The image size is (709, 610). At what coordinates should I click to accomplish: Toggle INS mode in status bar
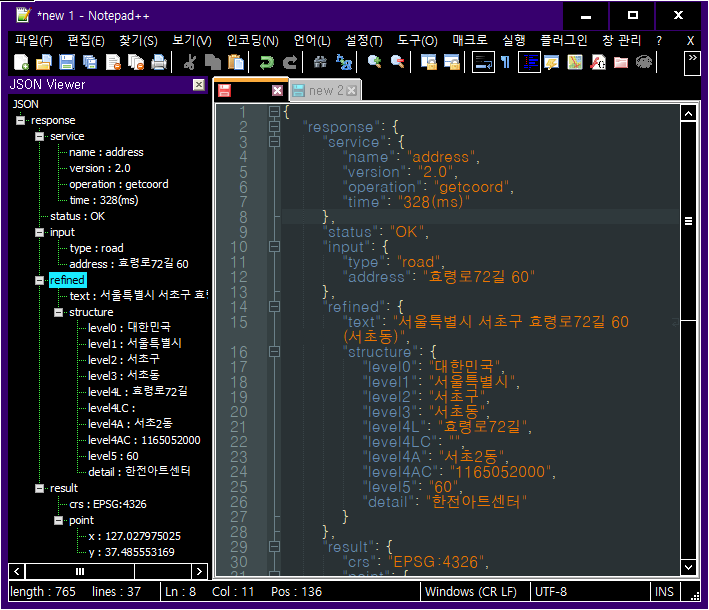[x=664, y=592]
